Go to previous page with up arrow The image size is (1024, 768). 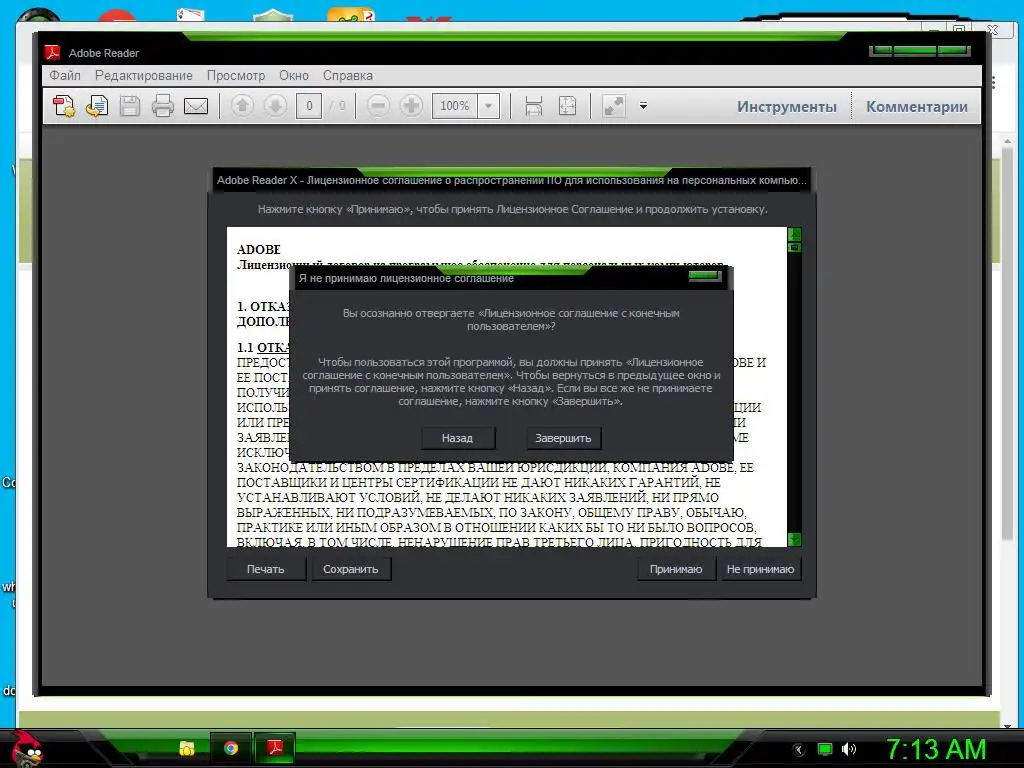(242, 106)
